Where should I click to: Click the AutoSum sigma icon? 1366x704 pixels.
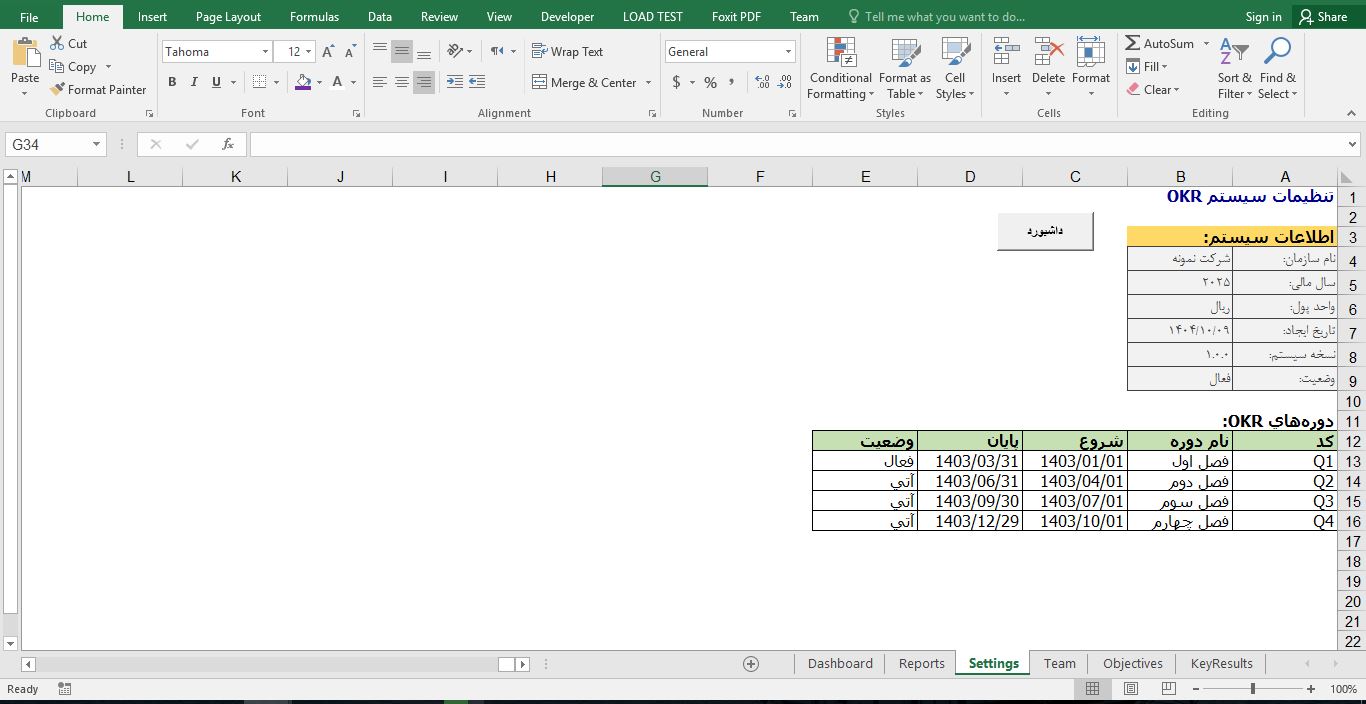1133,44
